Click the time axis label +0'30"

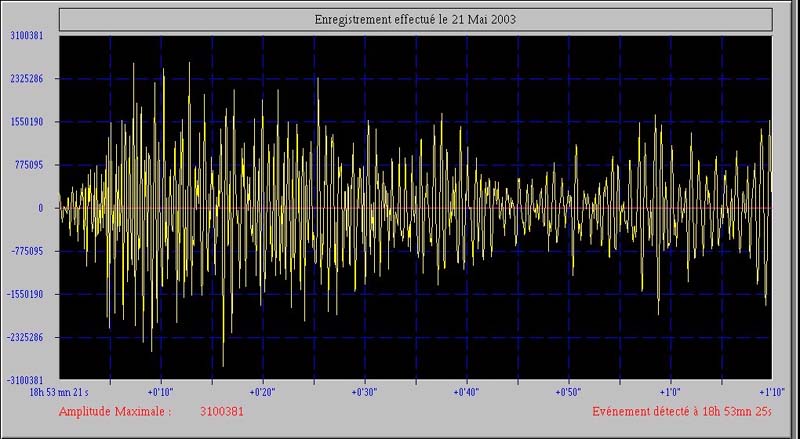[x=364, y=393]
